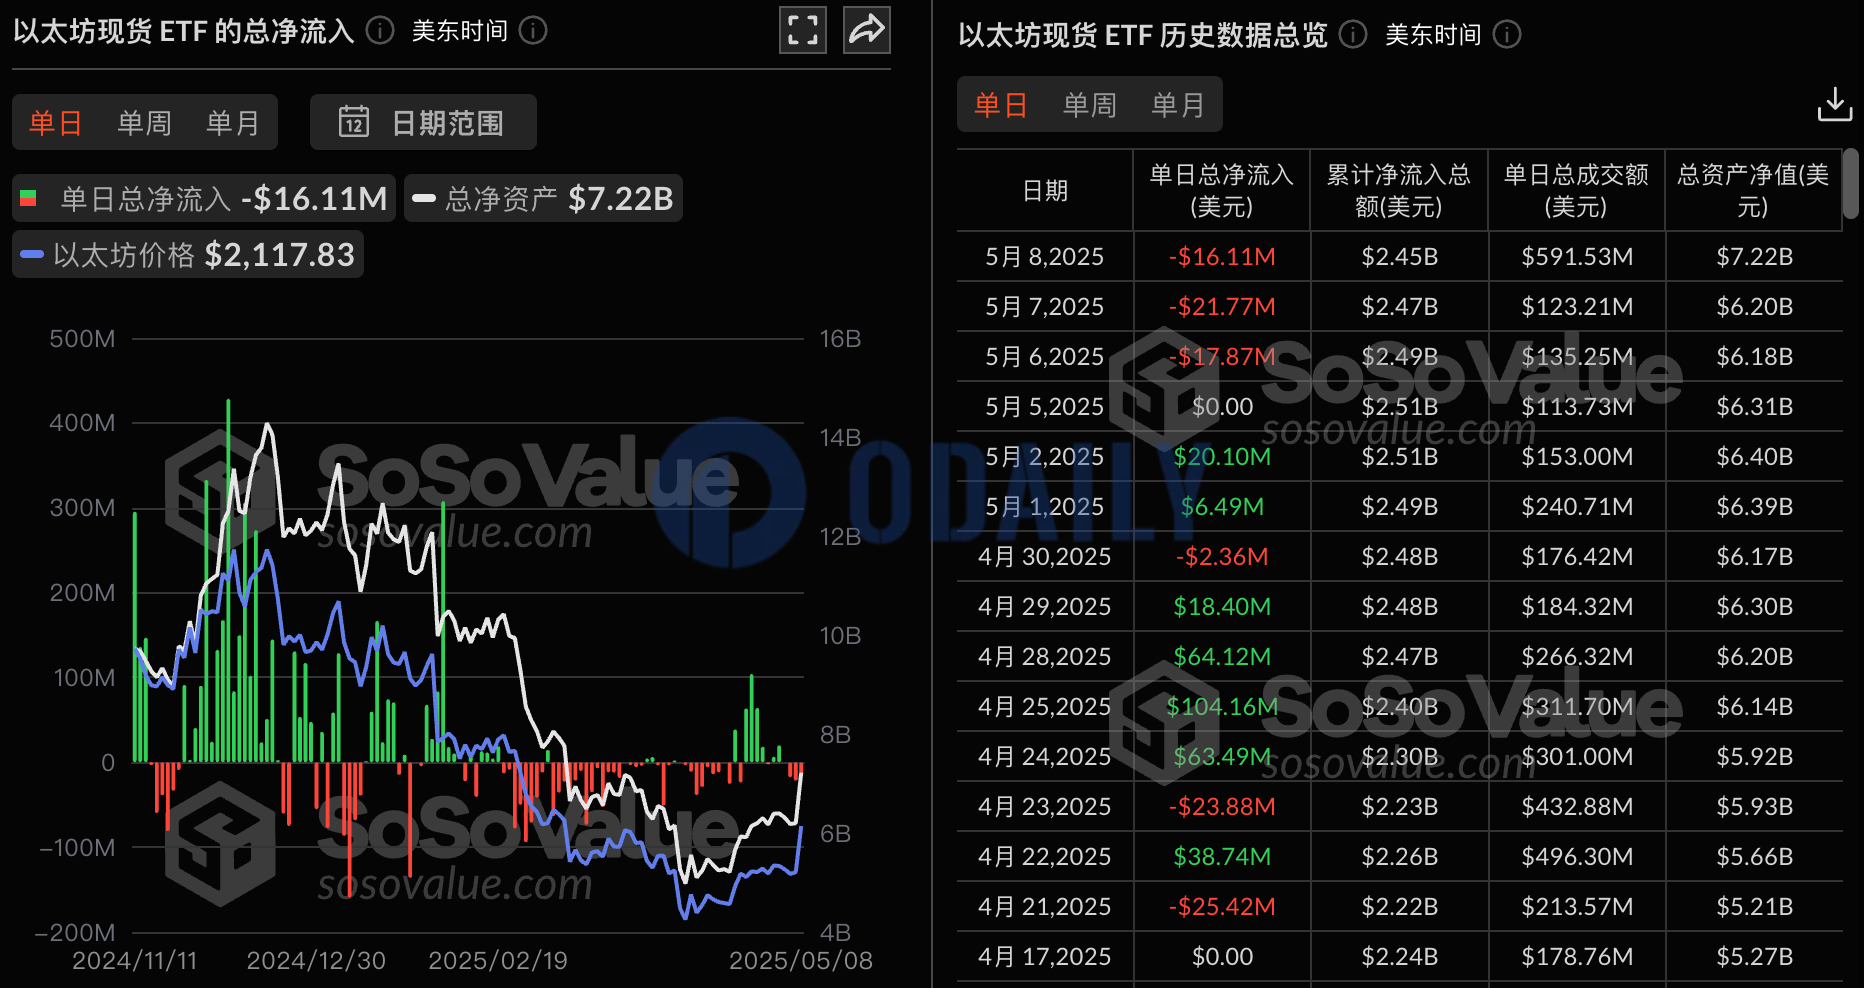Click the 5月 7,2025 date cell
Viewport: 1864px width, 988px height.
tap(1045, 307)
